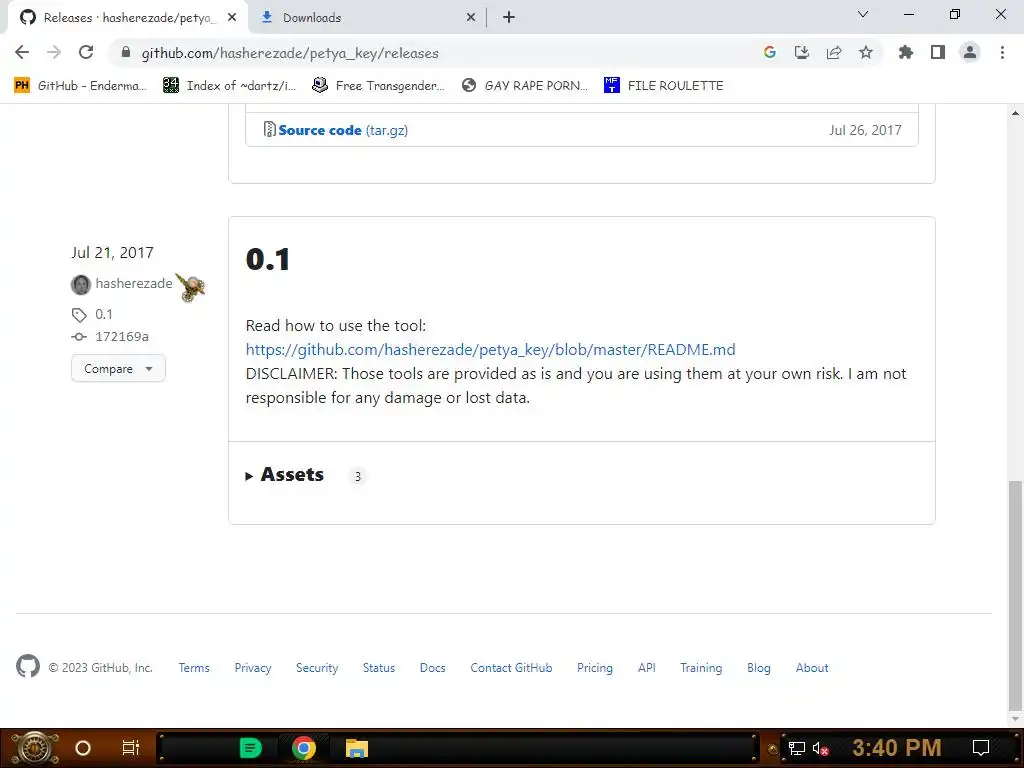Open the GitHub - Enderma bookmark
This screenshot has width=1024, height=768.
[80, 86]
